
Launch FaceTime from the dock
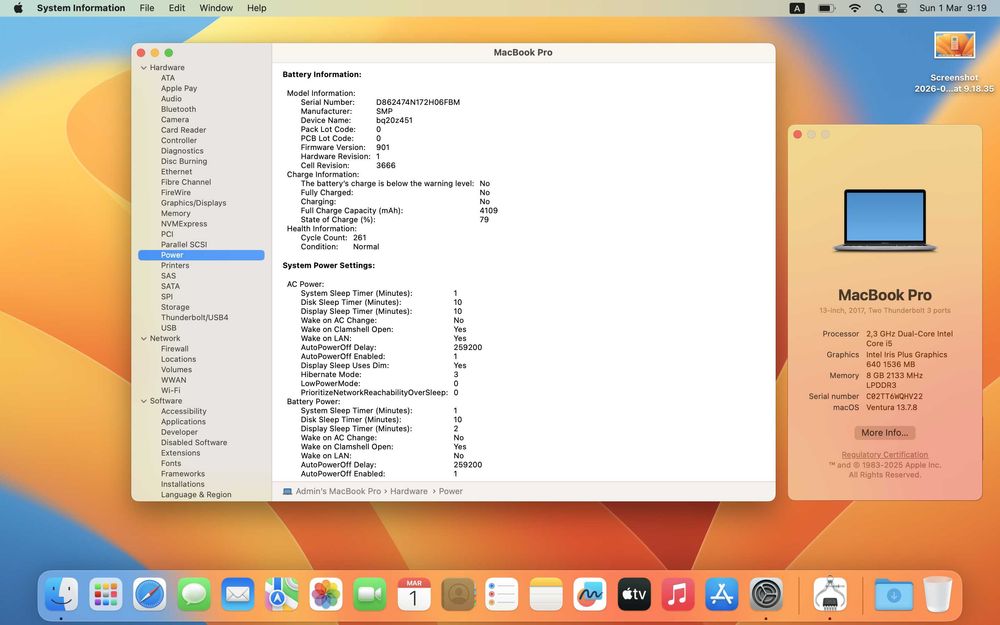pyautogui.click(x=370, y=594)
